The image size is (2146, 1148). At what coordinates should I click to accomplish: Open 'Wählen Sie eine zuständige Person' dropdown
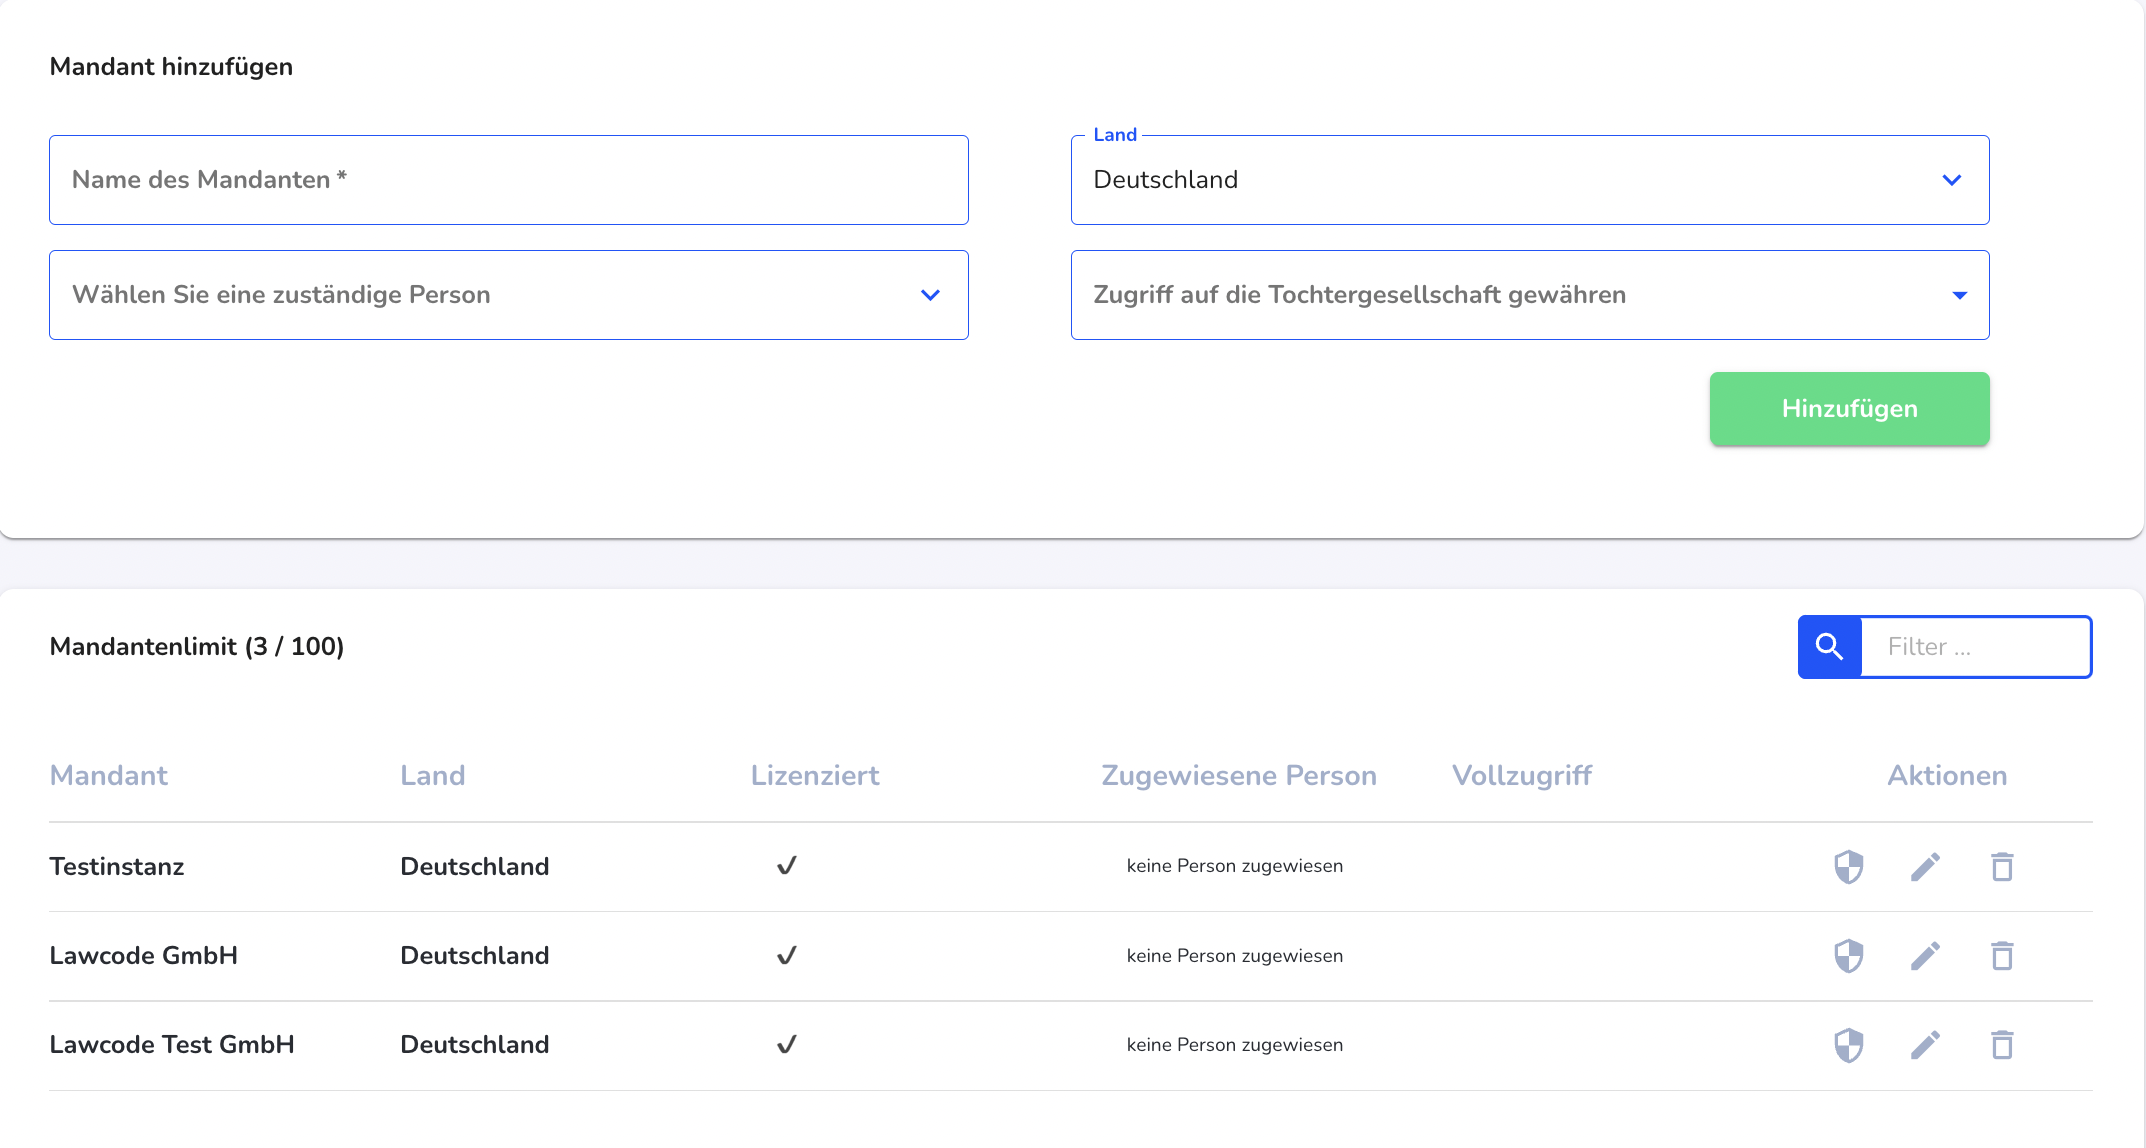click(x=509, y=295)
